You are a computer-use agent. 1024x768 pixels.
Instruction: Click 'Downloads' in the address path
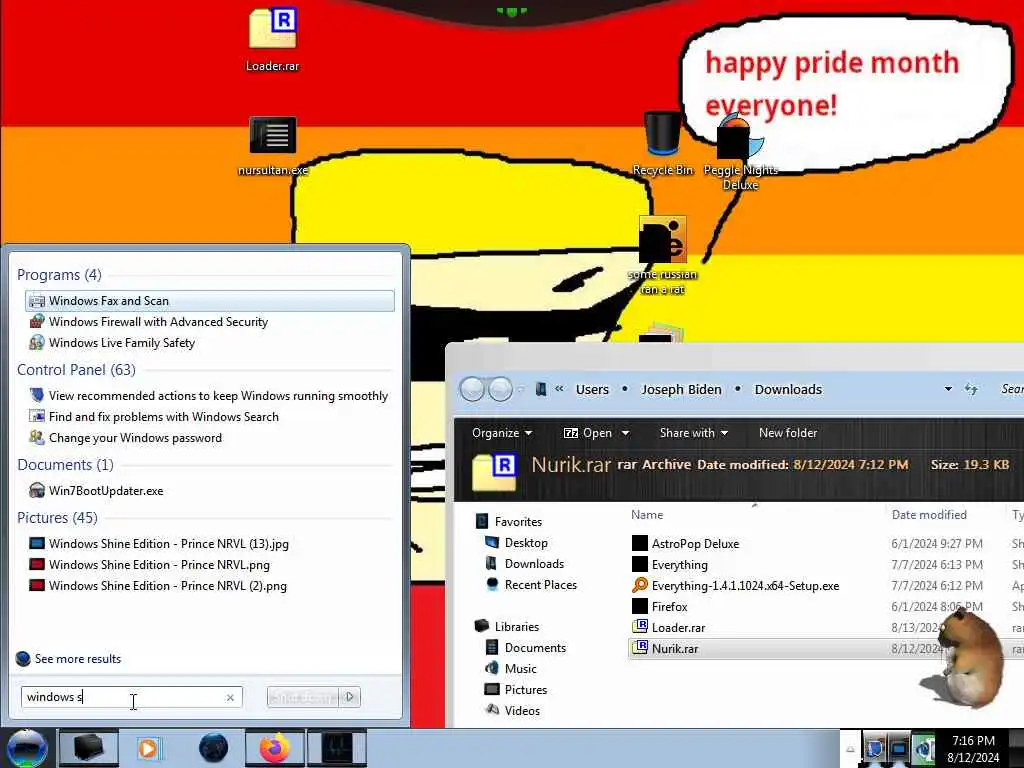(788, 389)
